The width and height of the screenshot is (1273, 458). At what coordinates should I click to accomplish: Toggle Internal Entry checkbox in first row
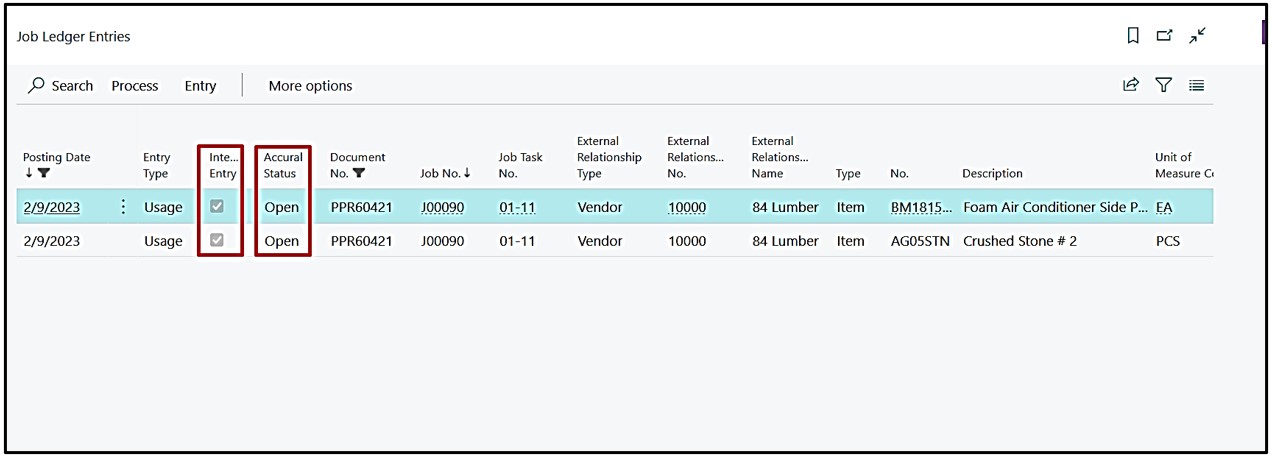(x=217, y=207)
